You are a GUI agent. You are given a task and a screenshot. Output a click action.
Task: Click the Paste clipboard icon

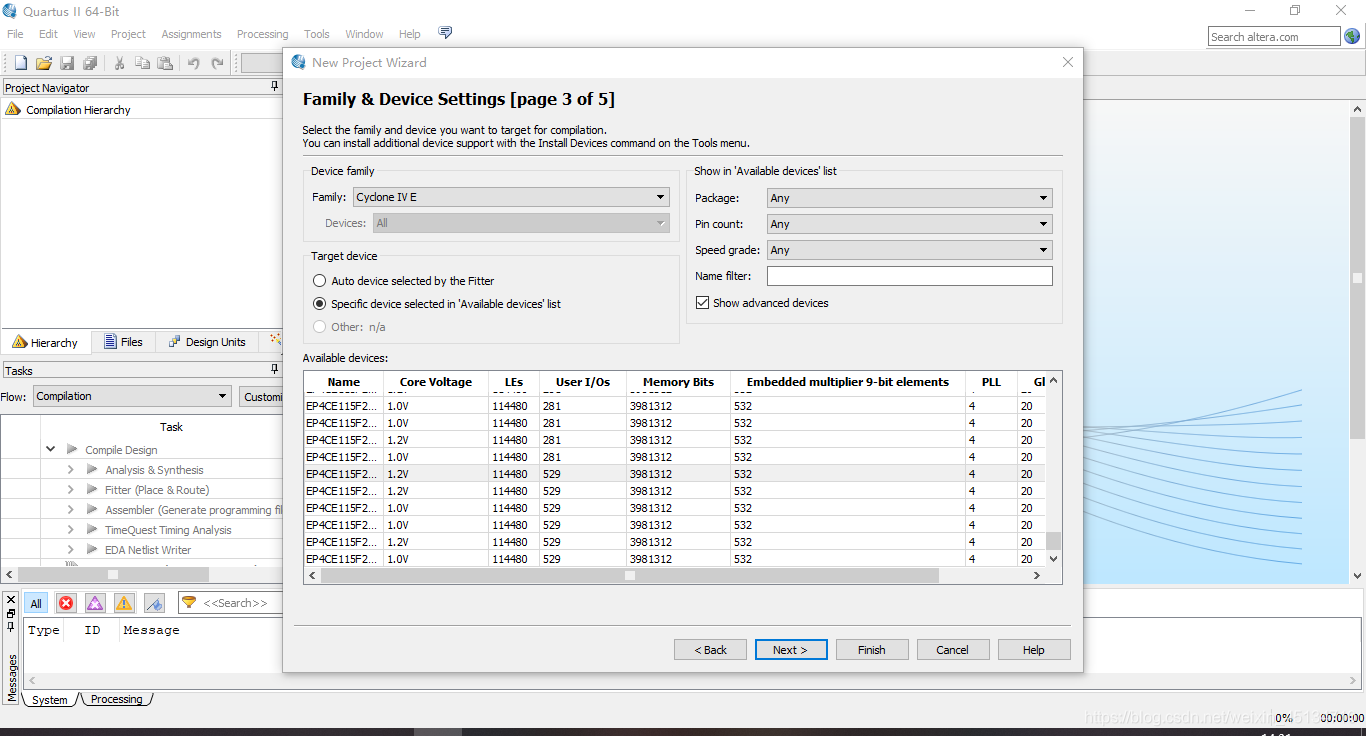coord(165,63)
